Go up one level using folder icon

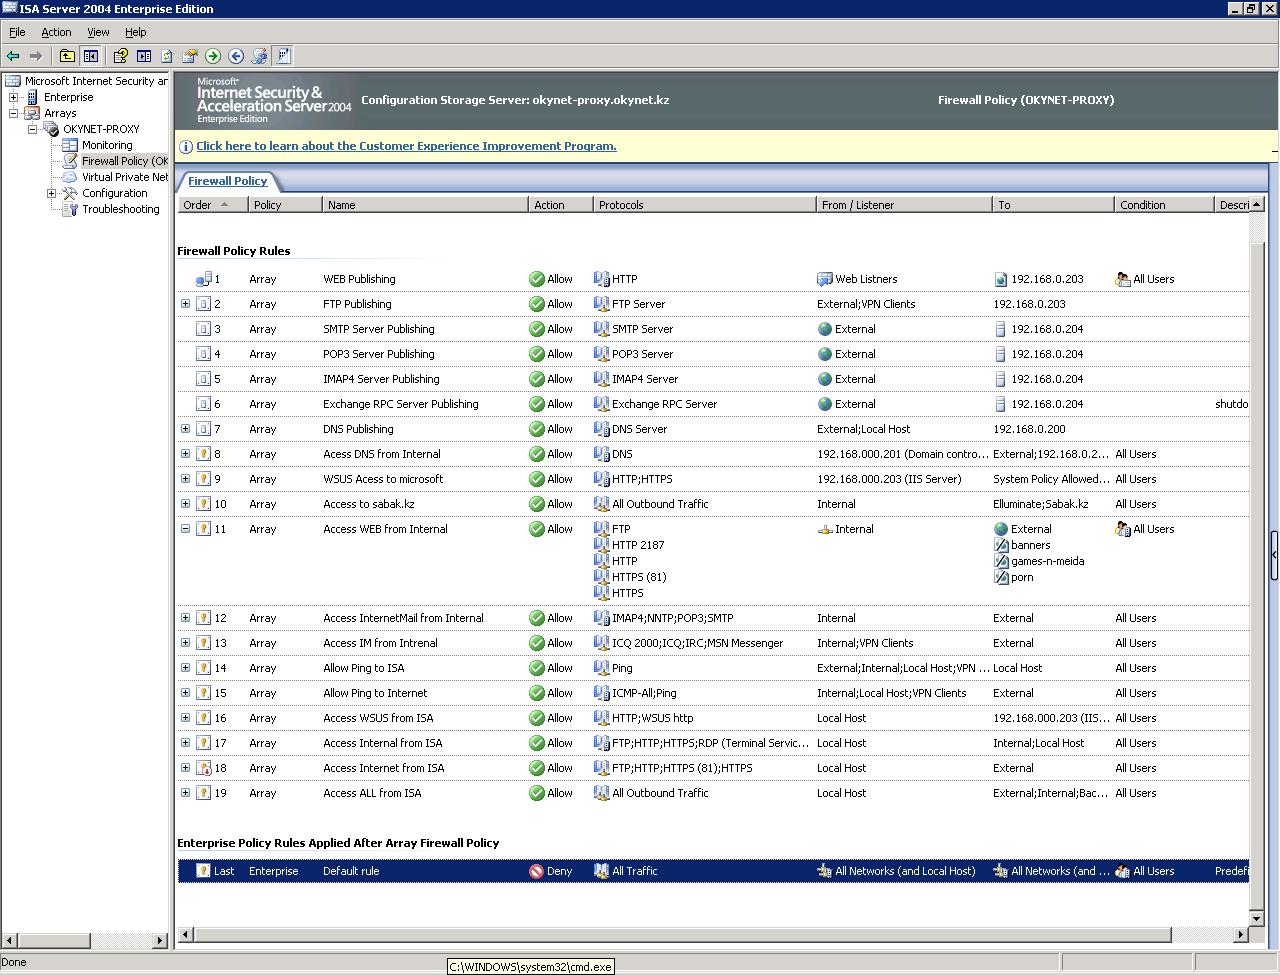click(67, 56)
